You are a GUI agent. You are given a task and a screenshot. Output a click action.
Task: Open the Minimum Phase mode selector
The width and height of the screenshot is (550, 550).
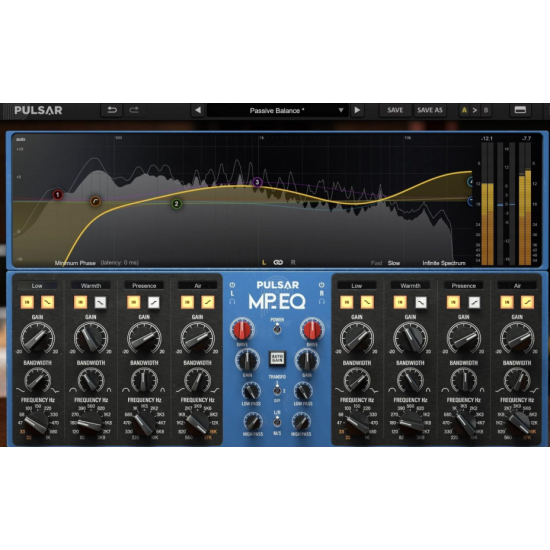click(75, 263)
